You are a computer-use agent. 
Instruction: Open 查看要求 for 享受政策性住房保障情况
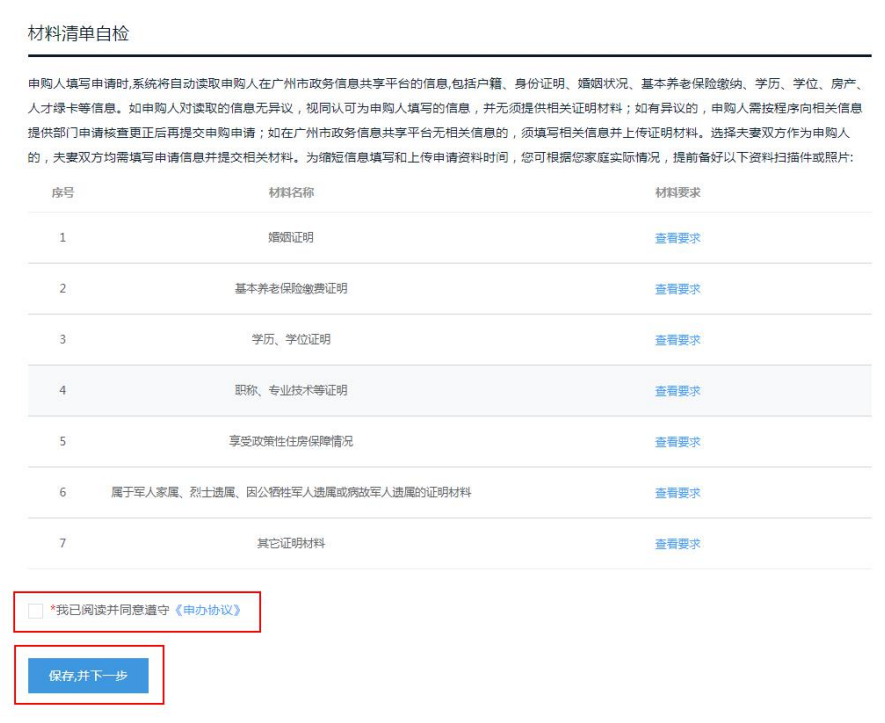pyautogui.click(x=677, y=442)
